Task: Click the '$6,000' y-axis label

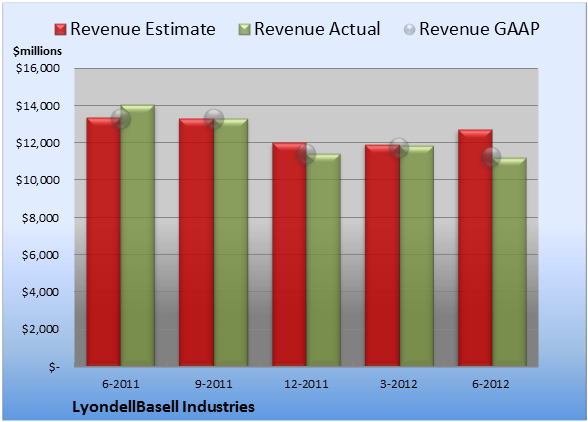Action: click(40, 255)
